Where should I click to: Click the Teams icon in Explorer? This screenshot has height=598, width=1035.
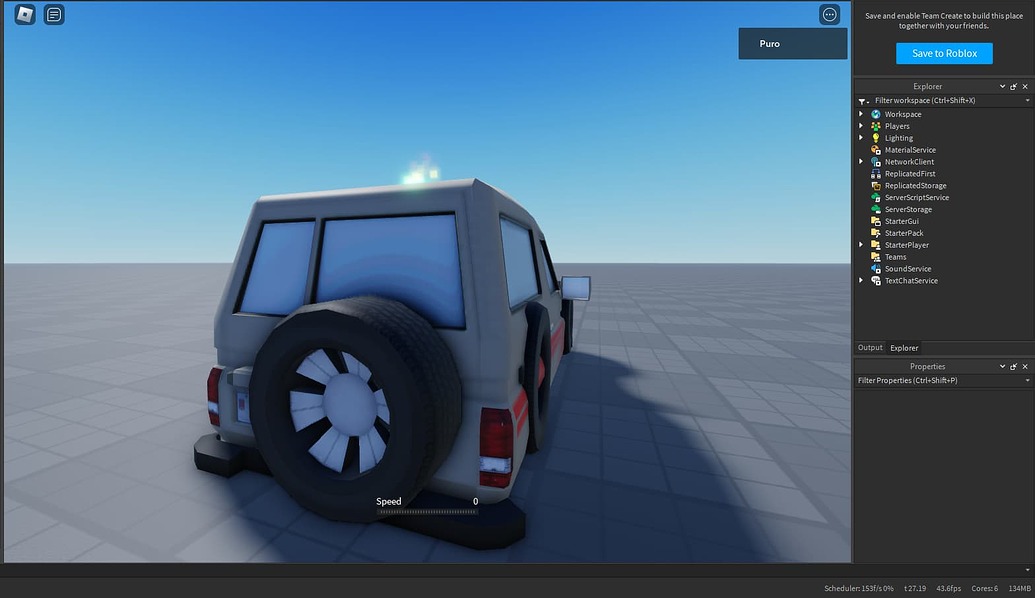point(878,256)
